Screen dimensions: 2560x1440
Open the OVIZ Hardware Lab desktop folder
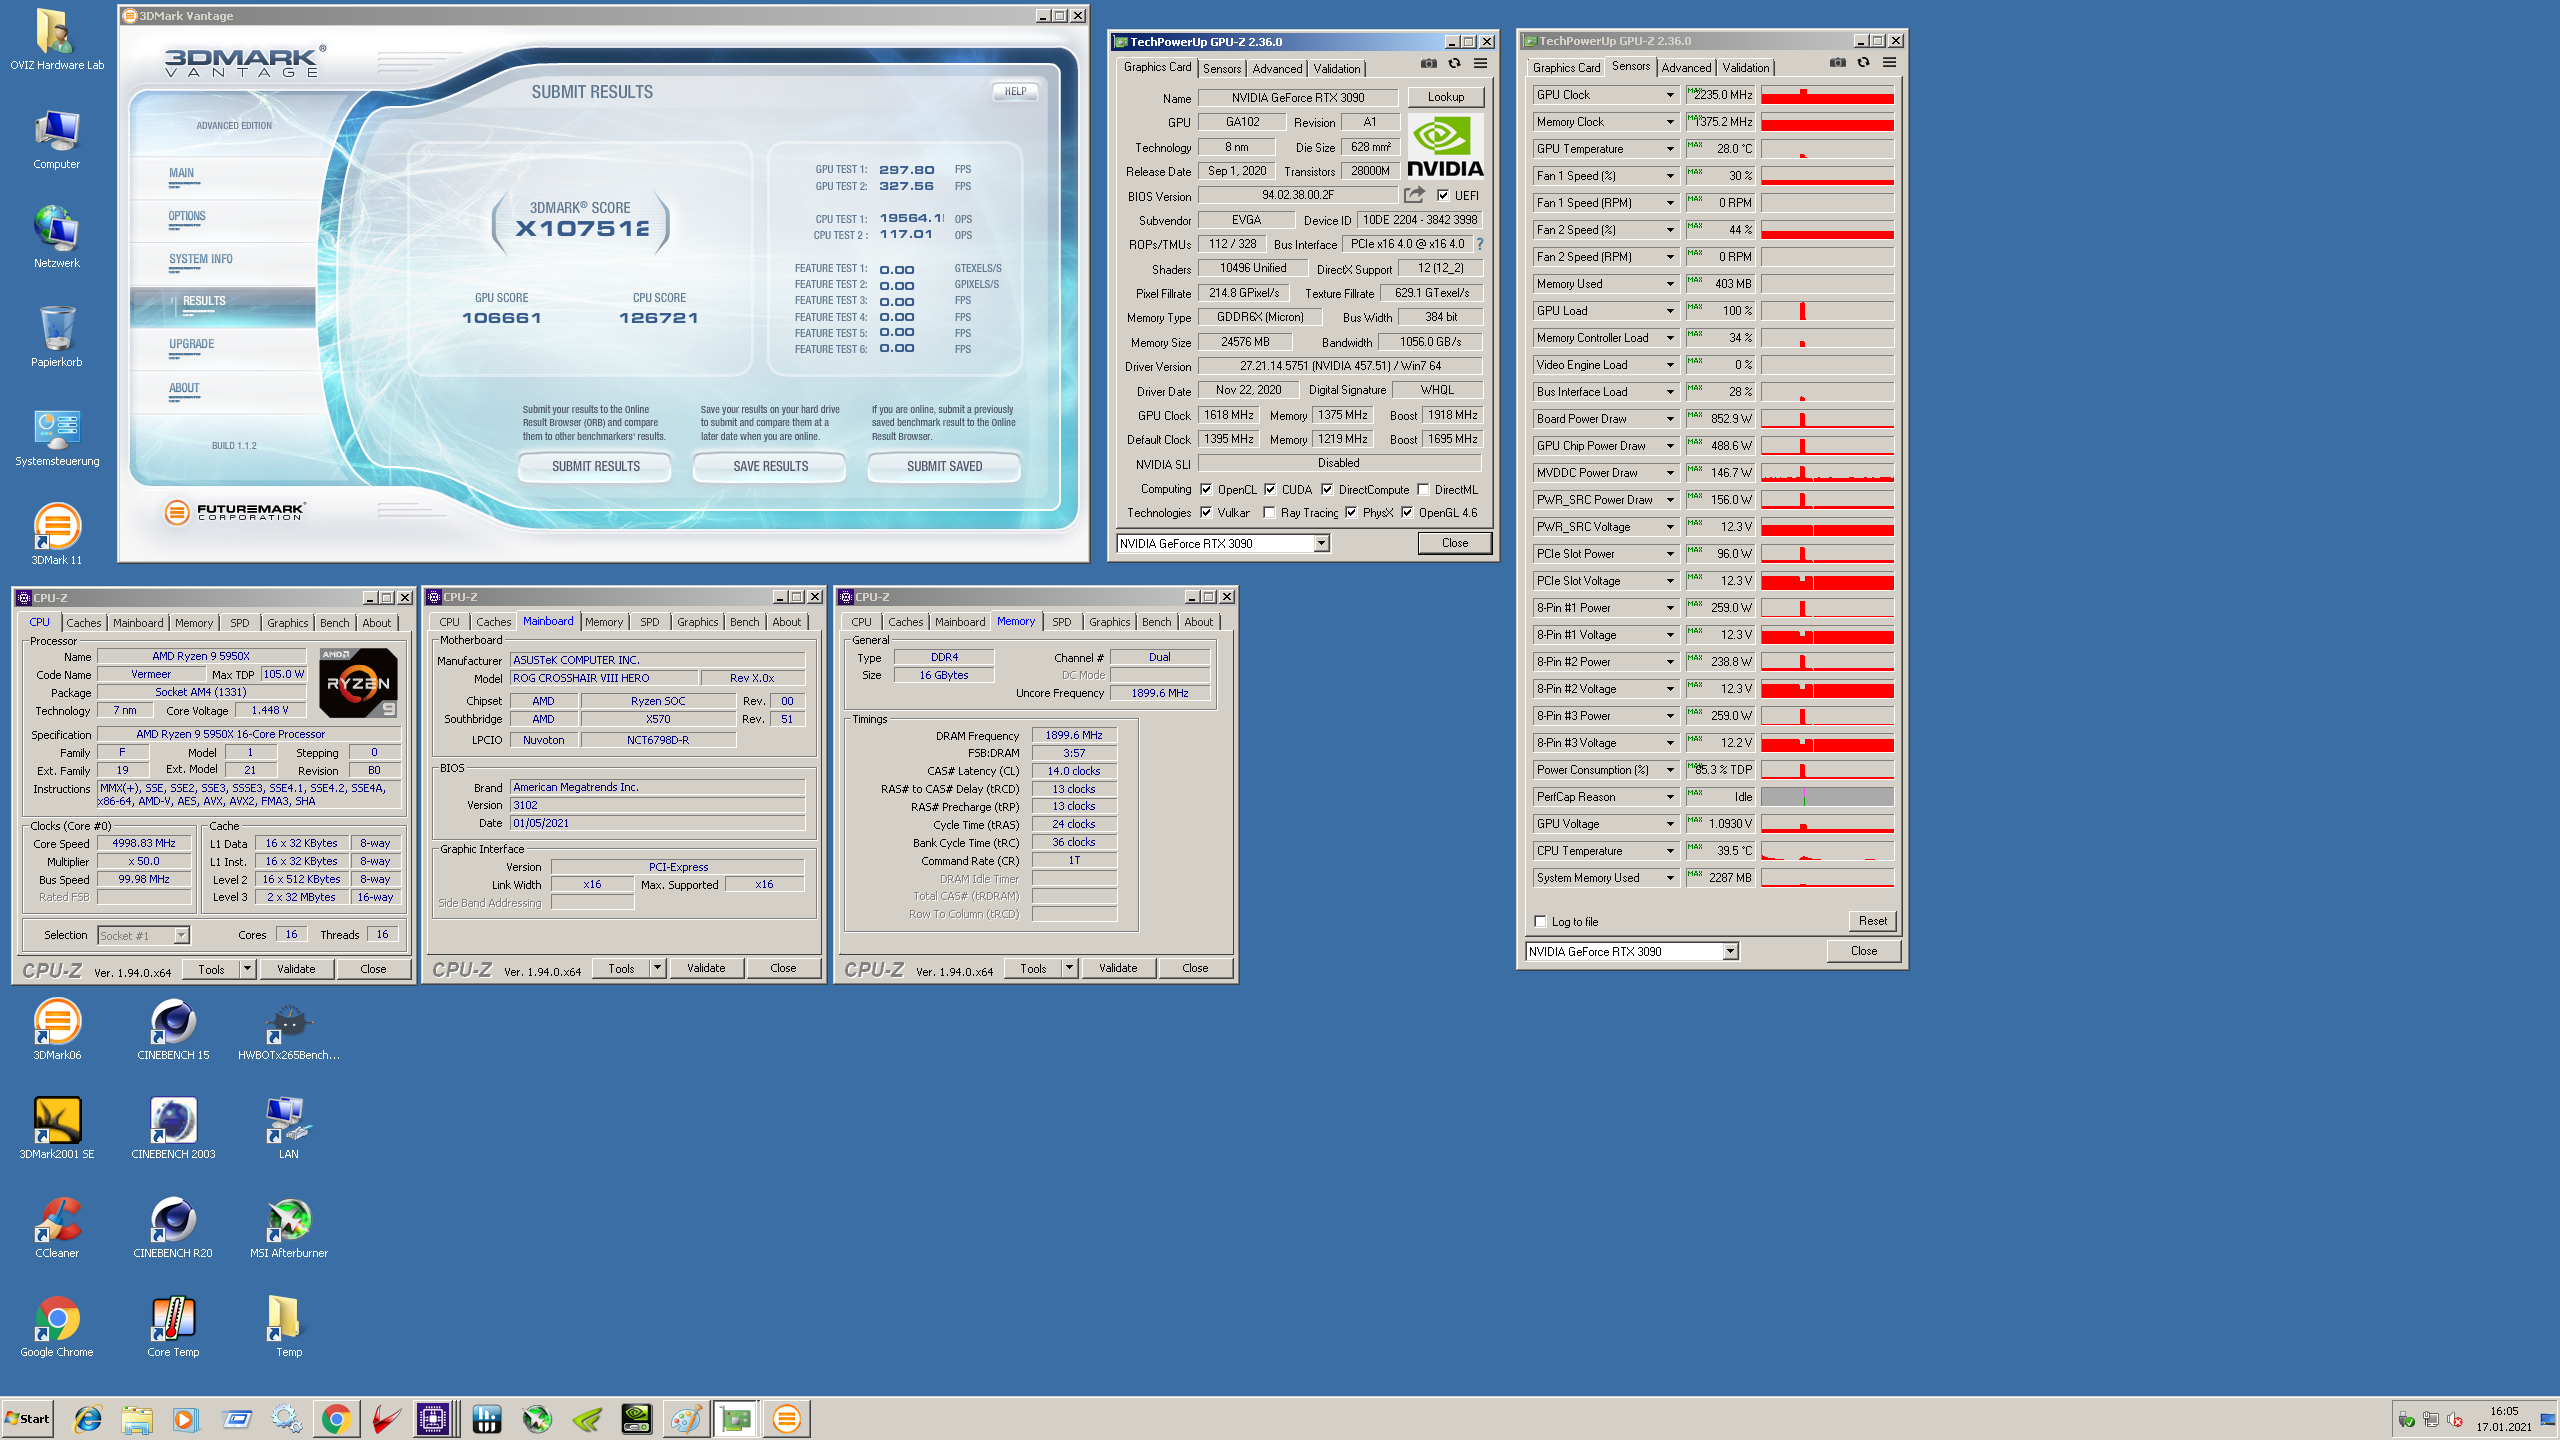[57, 41]
